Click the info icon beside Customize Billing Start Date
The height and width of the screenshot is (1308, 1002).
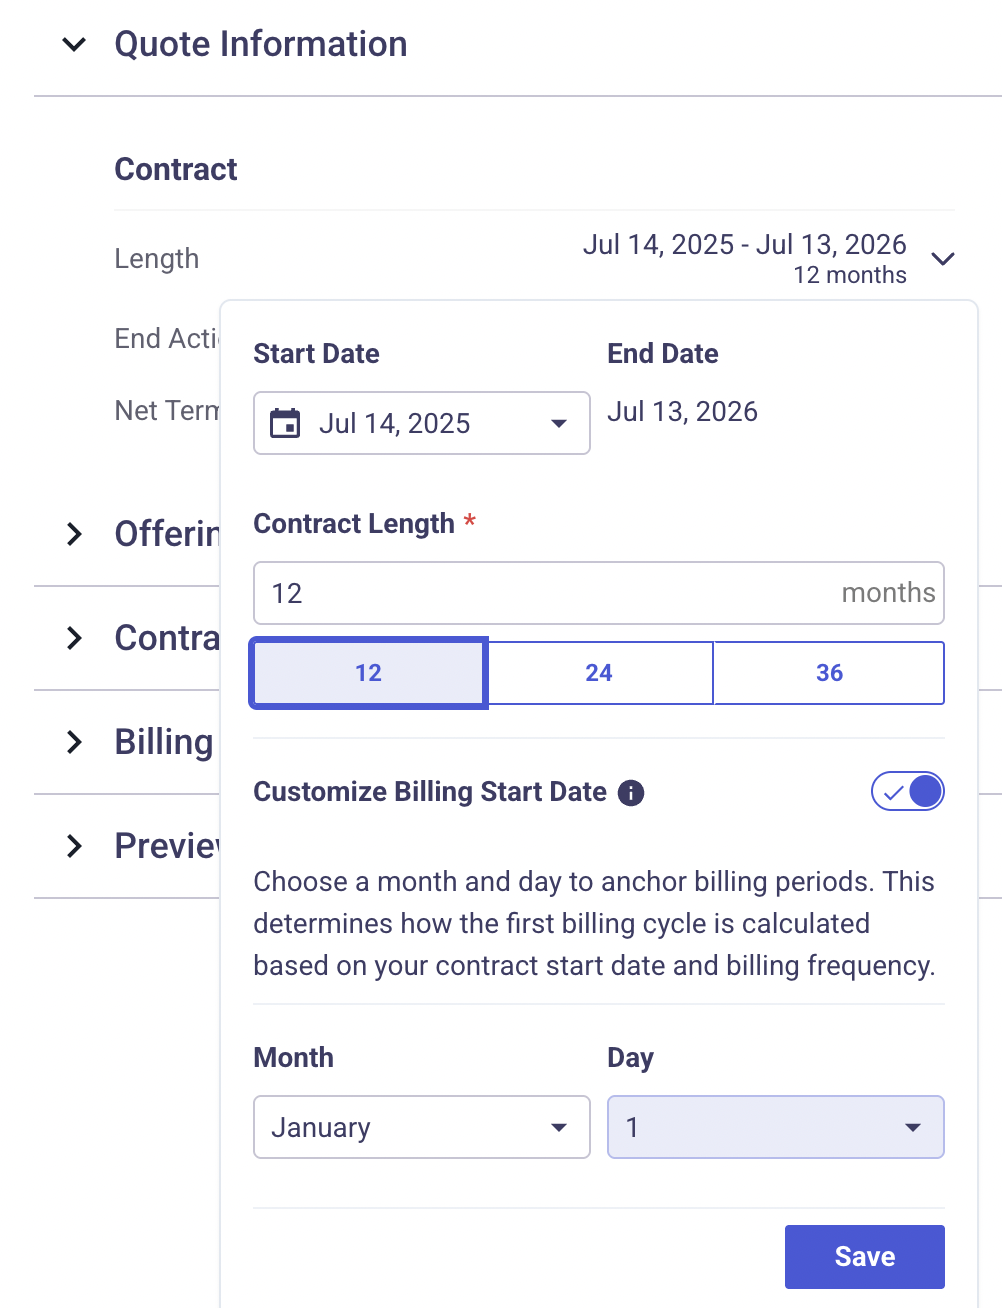(x=631, y=793)
